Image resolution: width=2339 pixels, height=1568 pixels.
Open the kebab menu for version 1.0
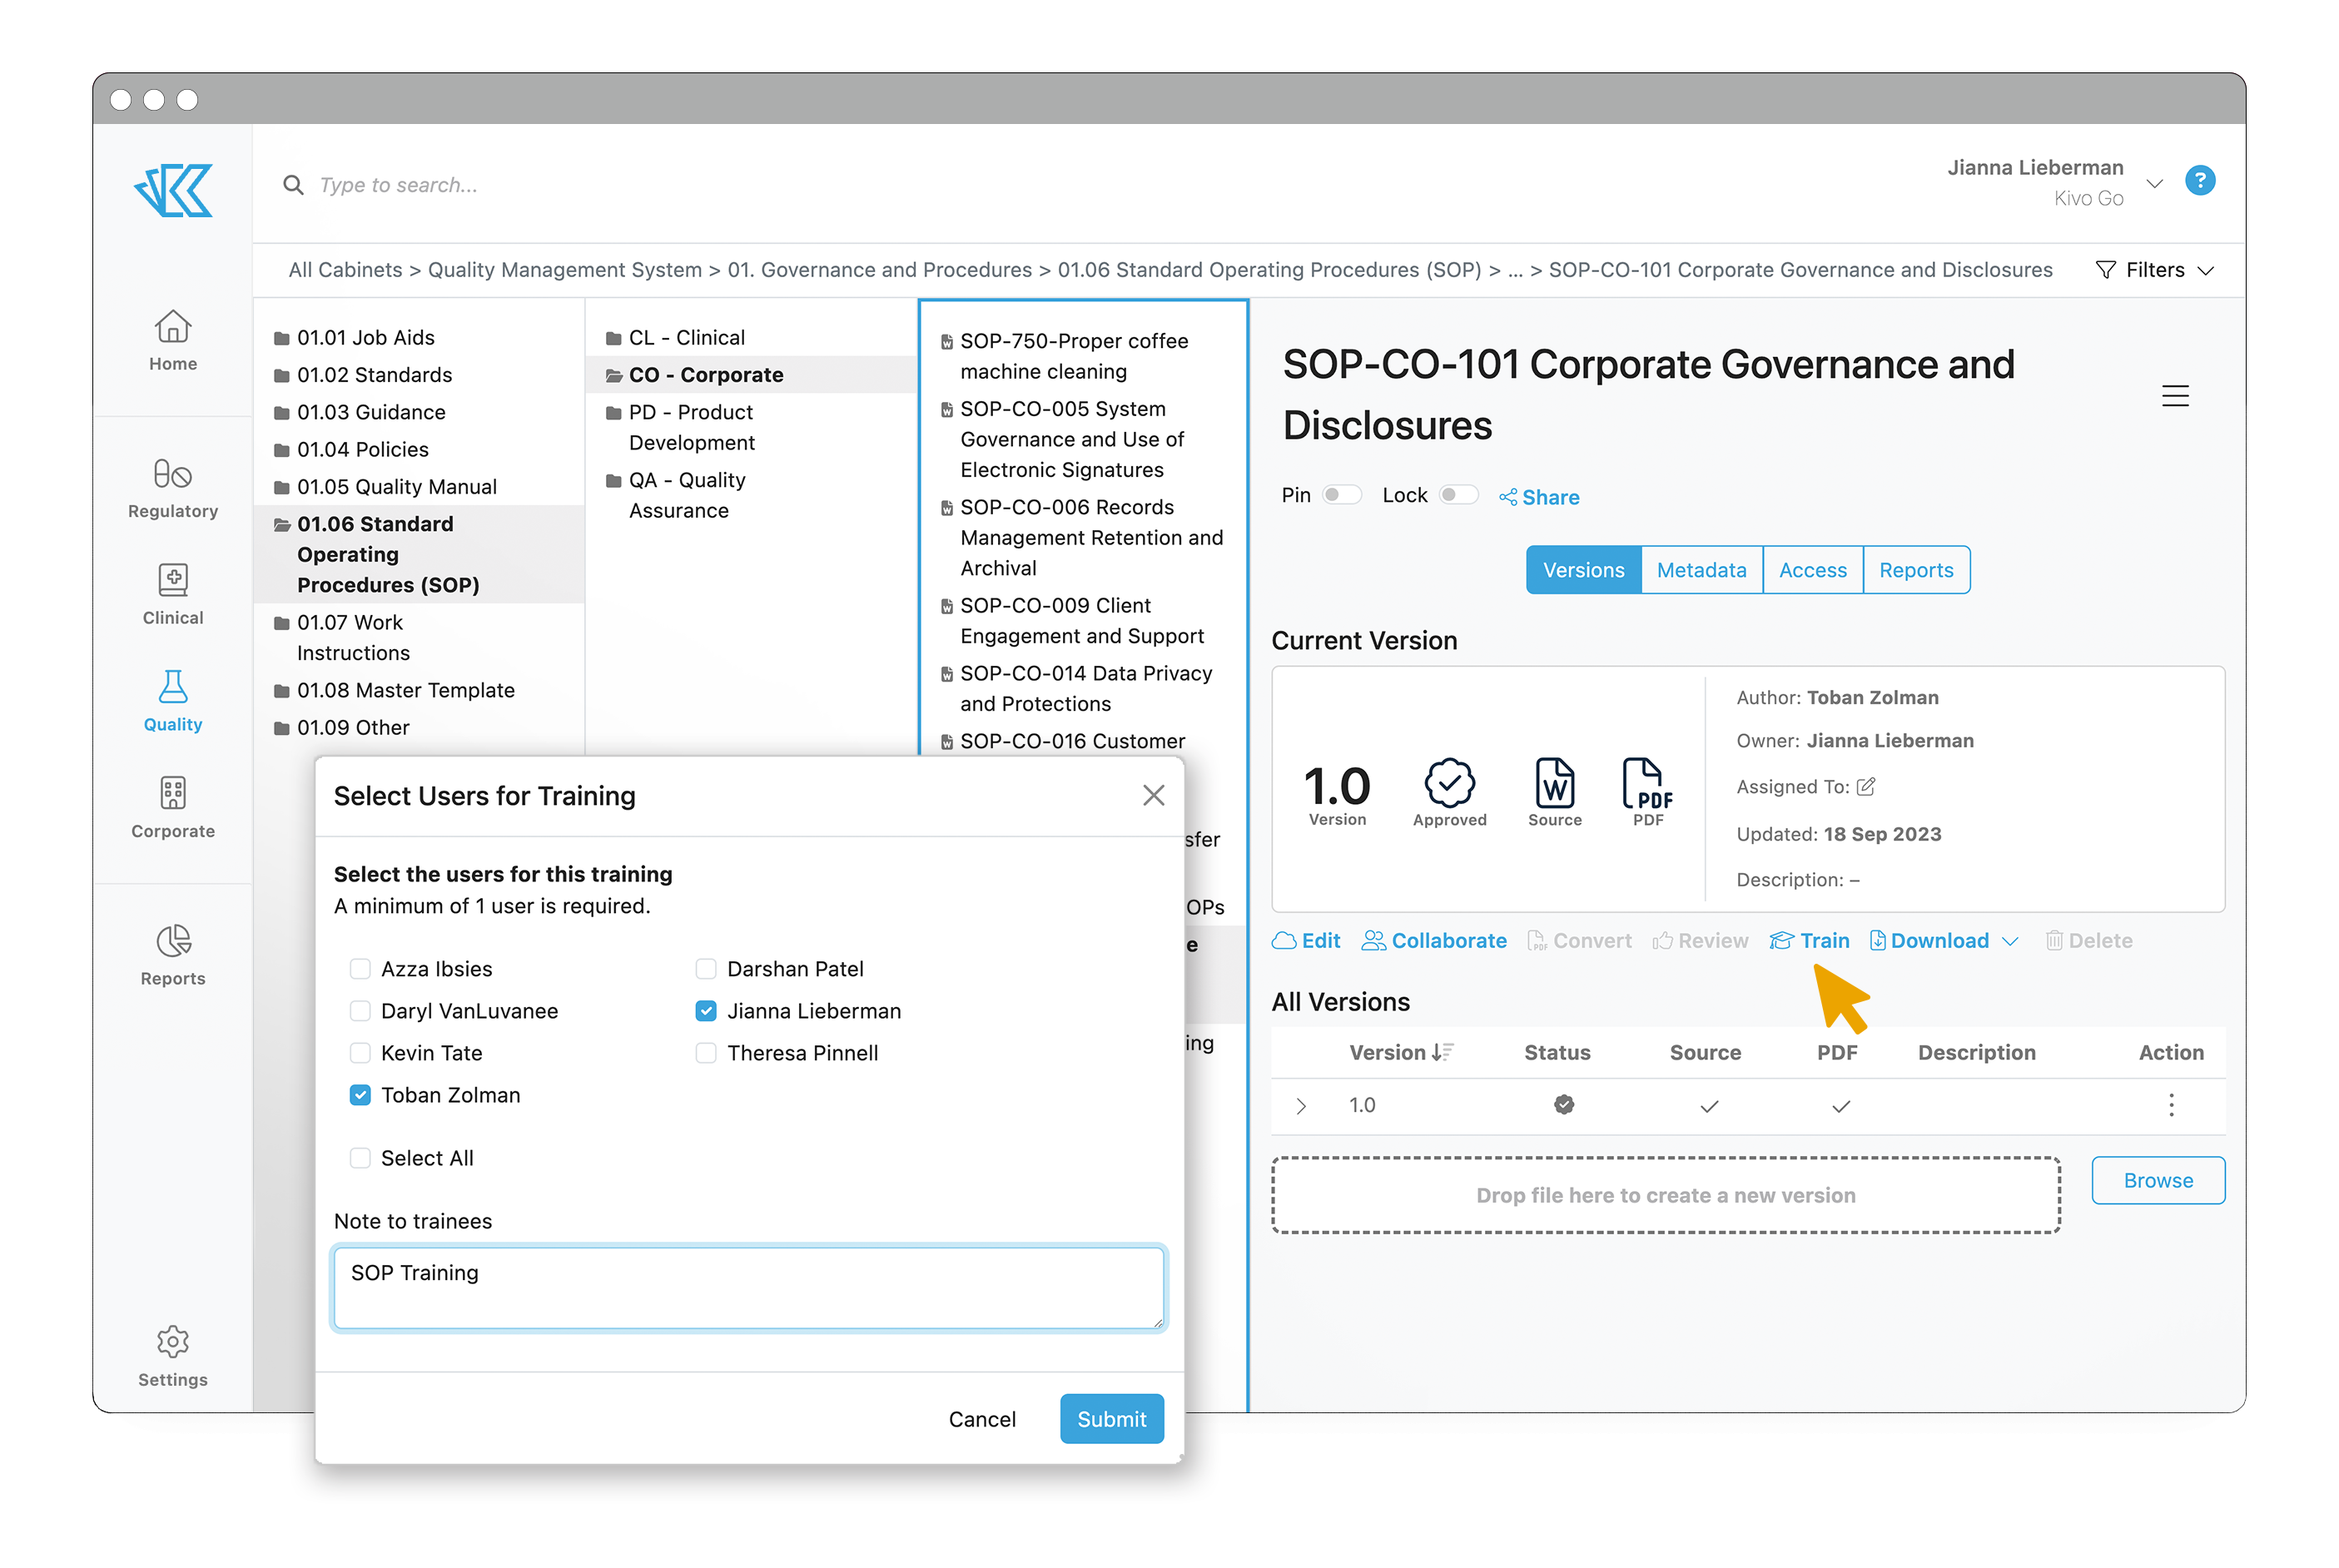2171,1105
